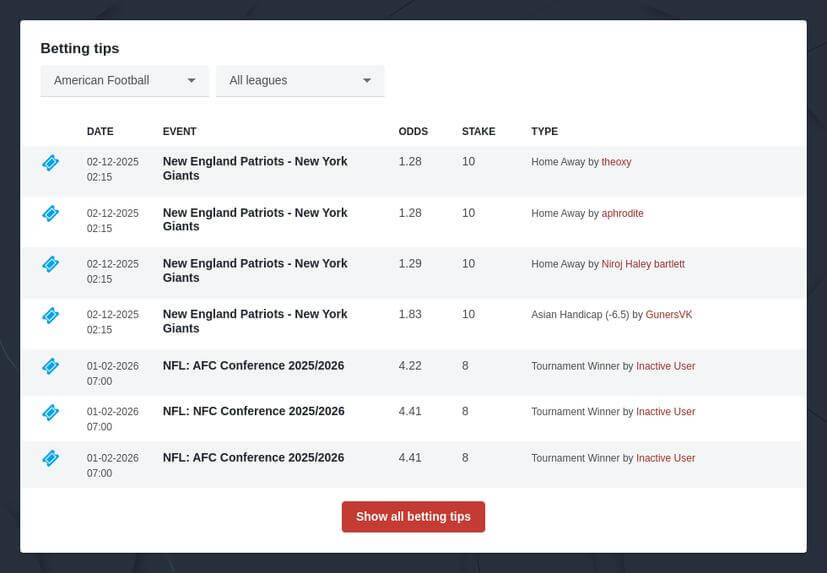Click the odds value 4.41 in NFC row

coord(410,411)
